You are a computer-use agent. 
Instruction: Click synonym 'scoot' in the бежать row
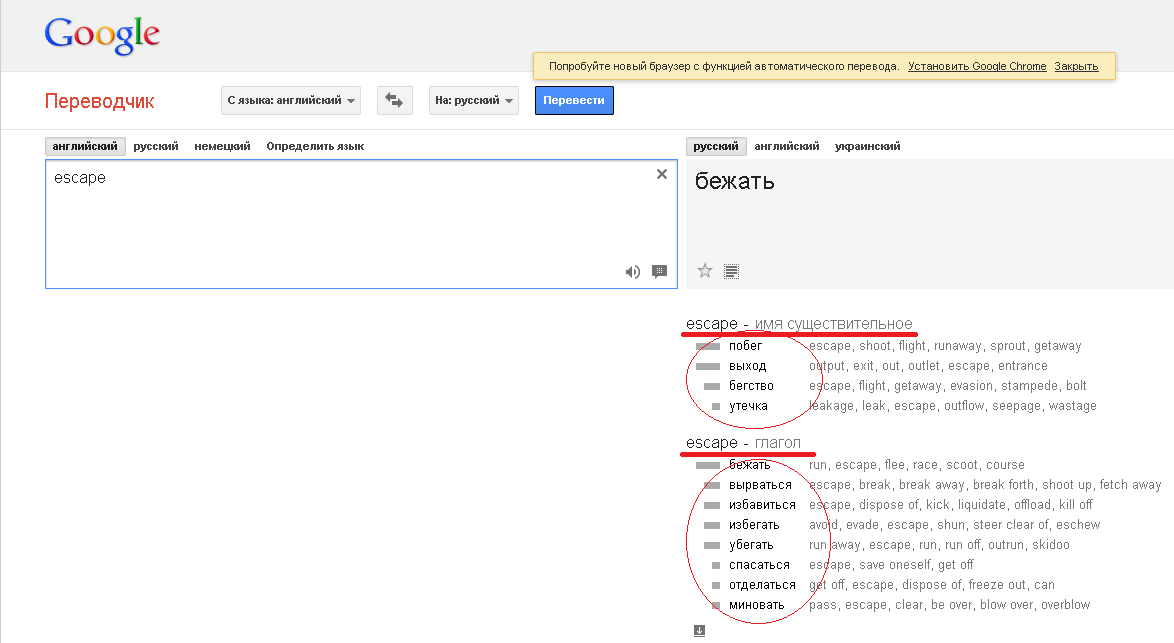click(x=962, y=465)
